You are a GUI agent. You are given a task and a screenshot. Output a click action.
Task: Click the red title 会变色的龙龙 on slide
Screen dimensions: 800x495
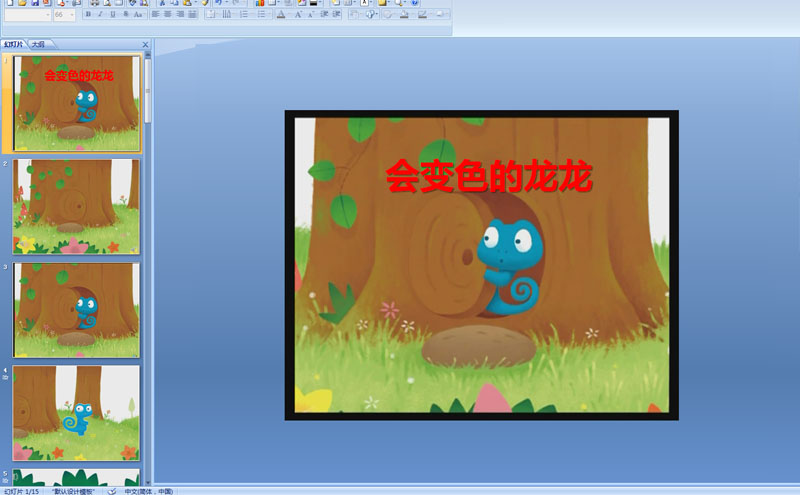(489, 177)
